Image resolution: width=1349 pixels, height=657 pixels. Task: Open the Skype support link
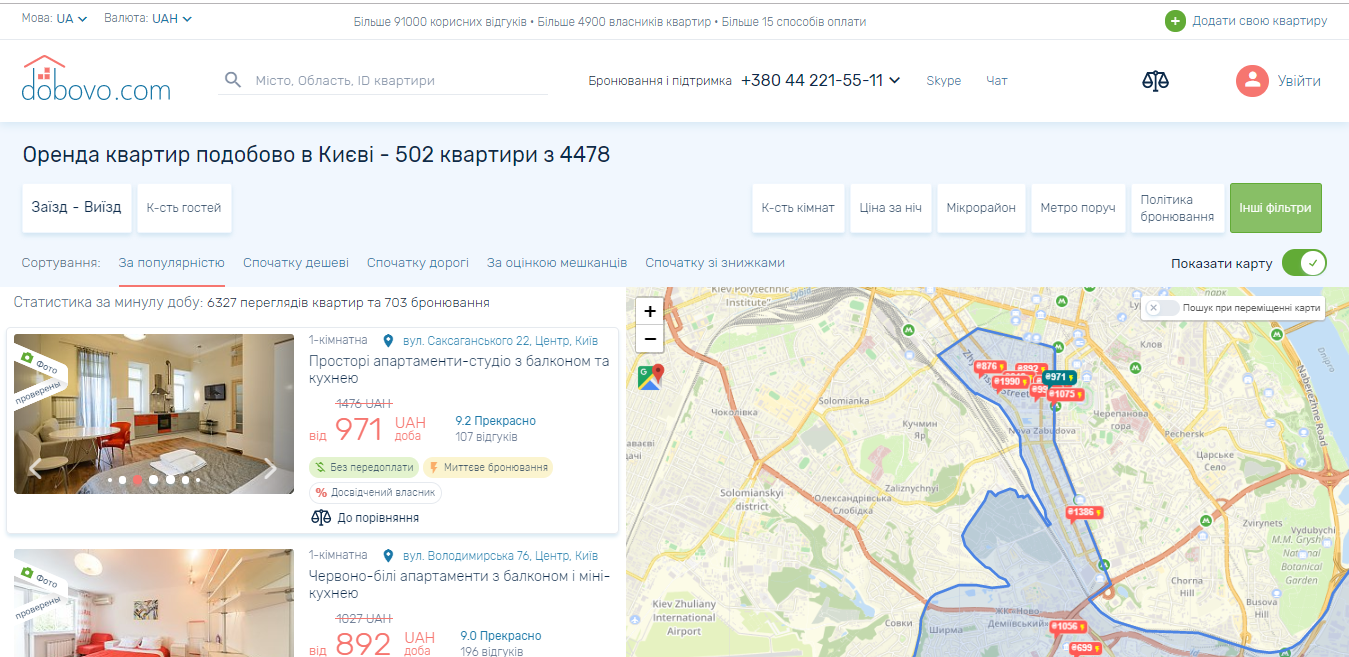click(943, 81)
